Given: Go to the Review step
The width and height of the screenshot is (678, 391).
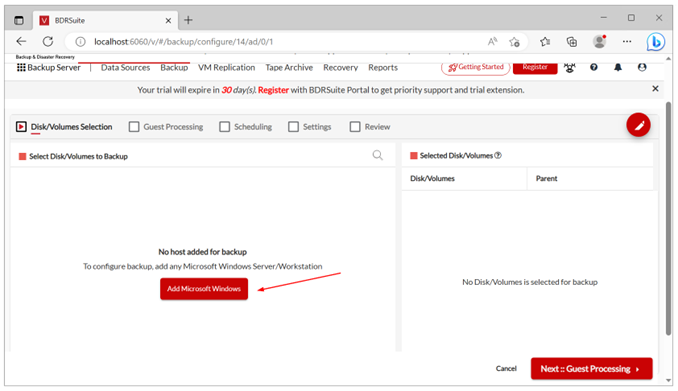Looking at the screenshot, I should (370, 127).
